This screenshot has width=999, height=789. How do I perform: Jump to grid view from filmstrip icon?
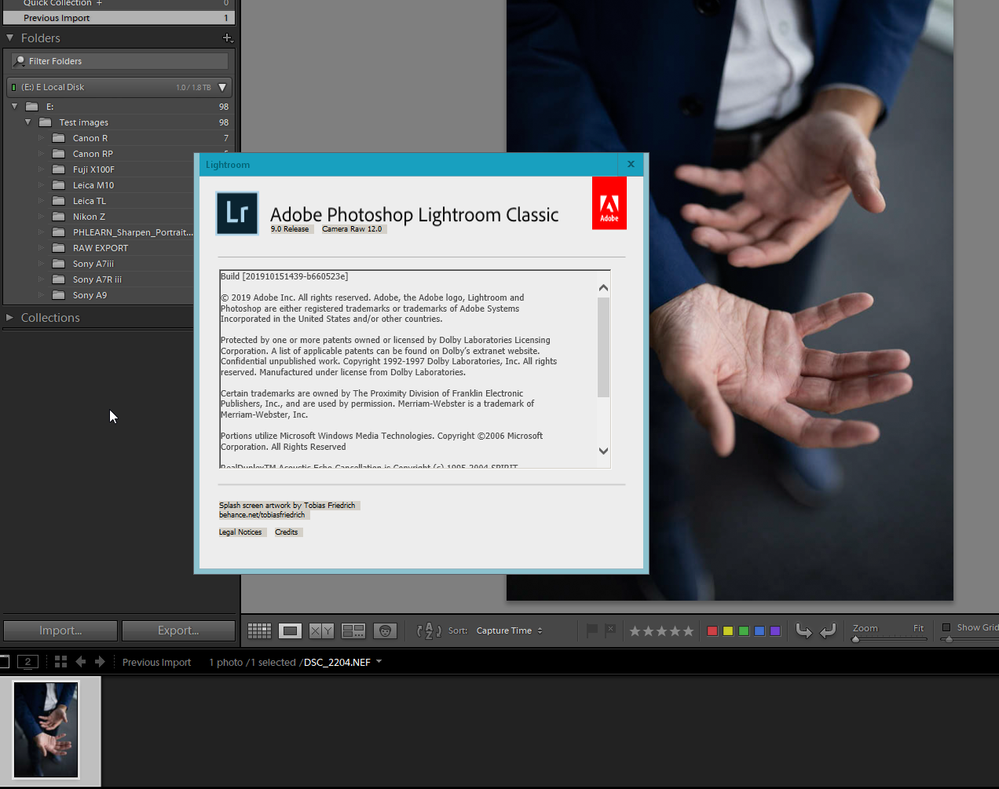61,662
